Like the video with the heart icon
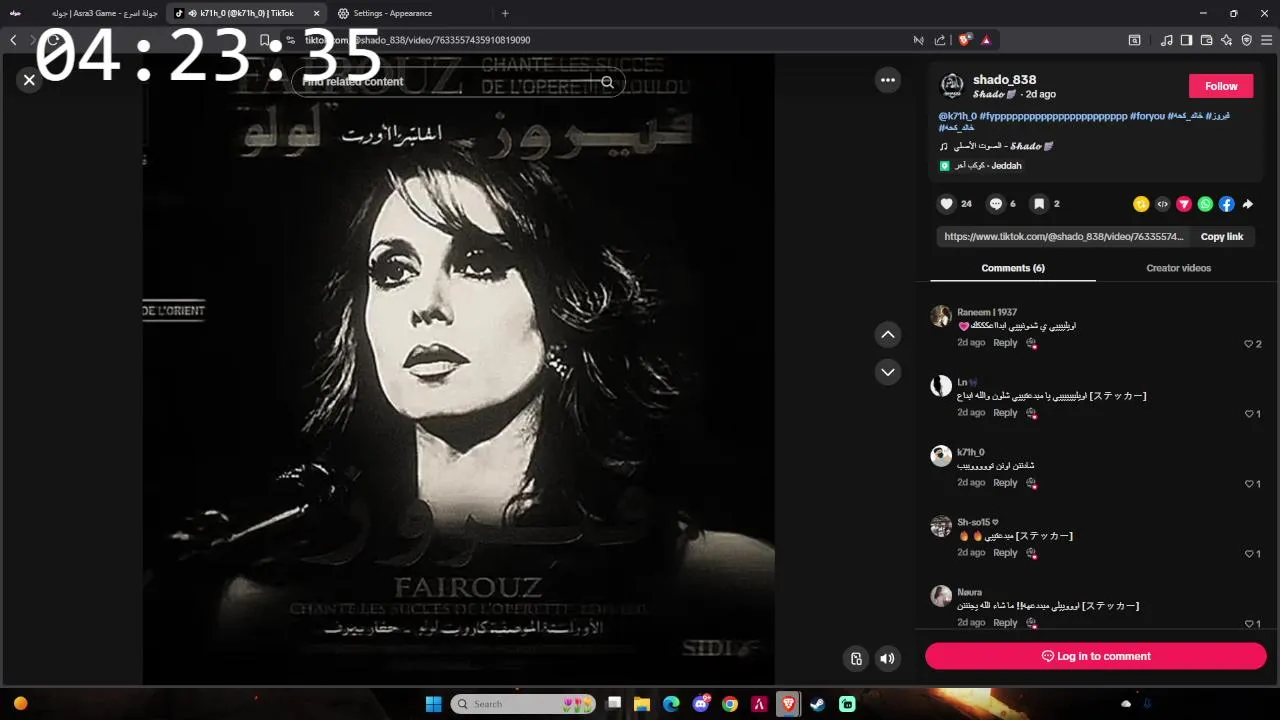 point(946,204)
